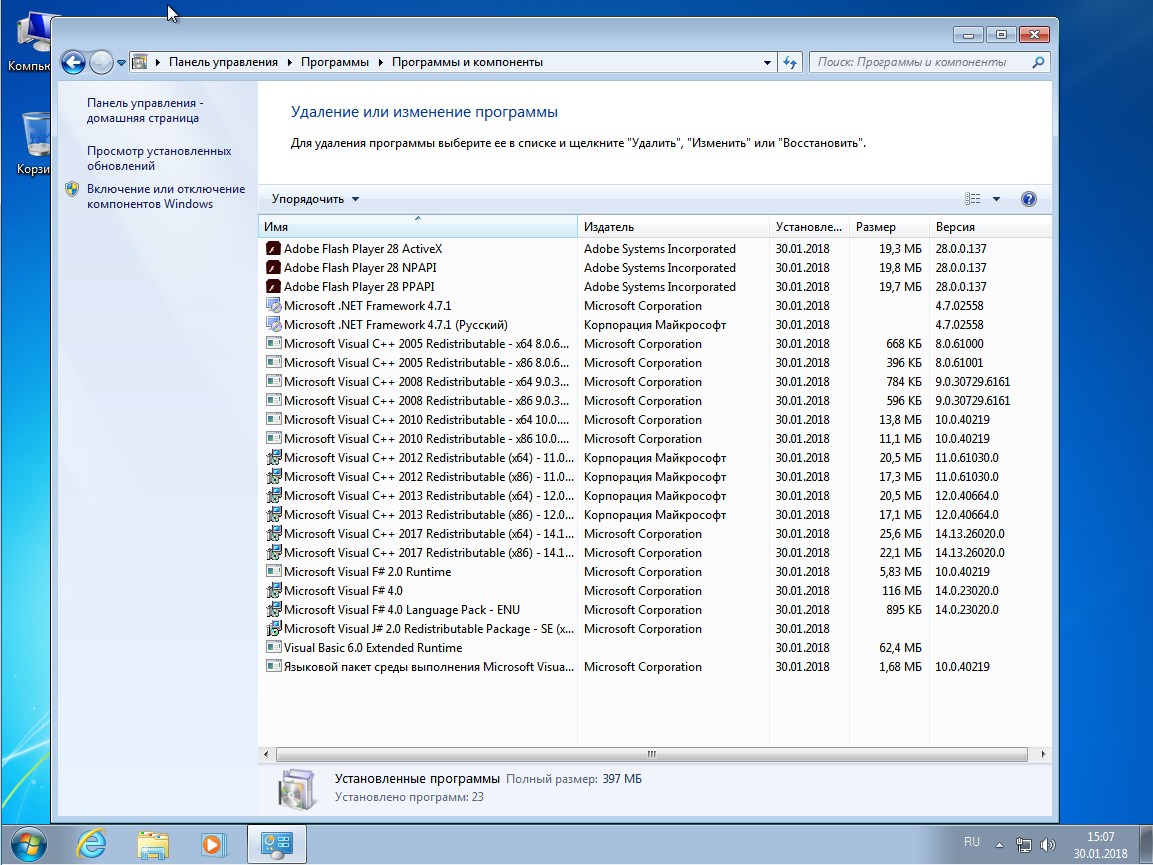Launch Windows Media Player taskbar icon
Viewport: 1153px width, 865px height.
pos(213,844)
